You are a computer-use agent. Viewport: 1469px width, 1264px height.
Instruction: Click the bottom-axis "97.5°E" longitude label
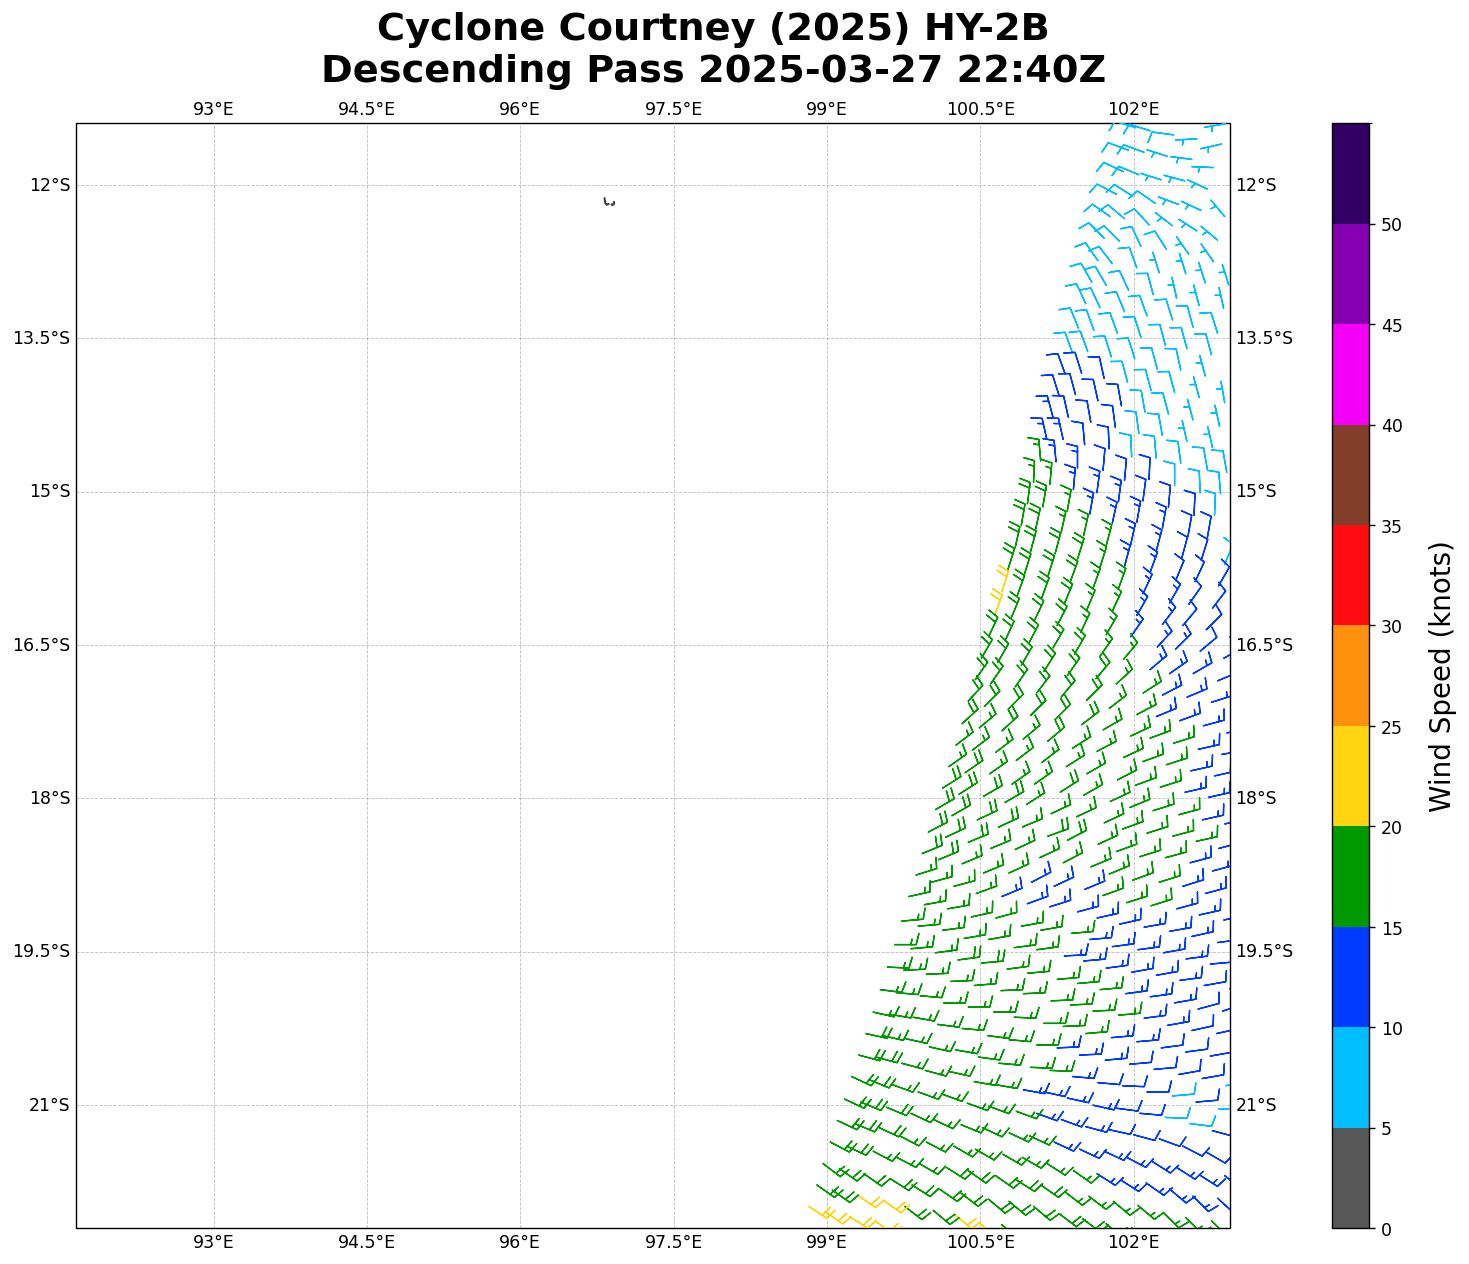673,1242
